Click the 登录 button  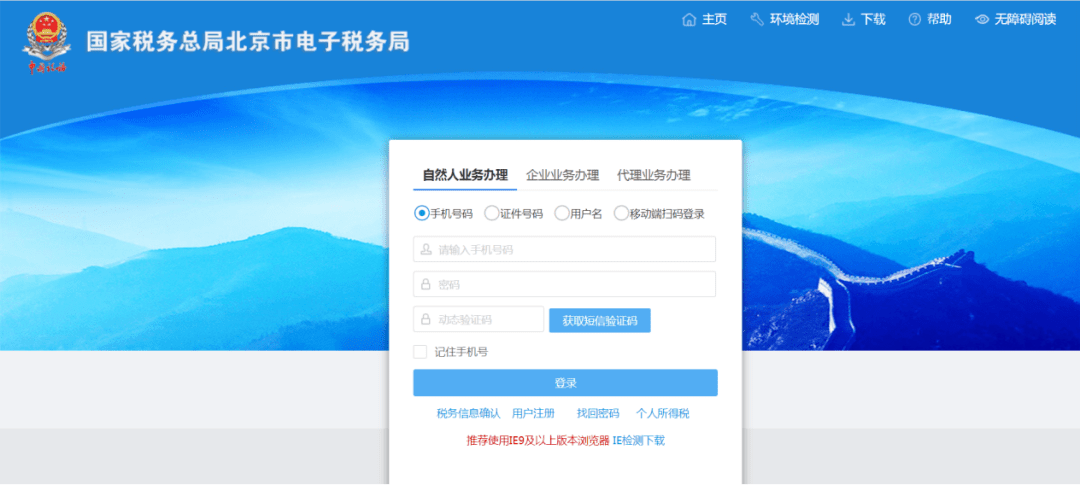565,383
